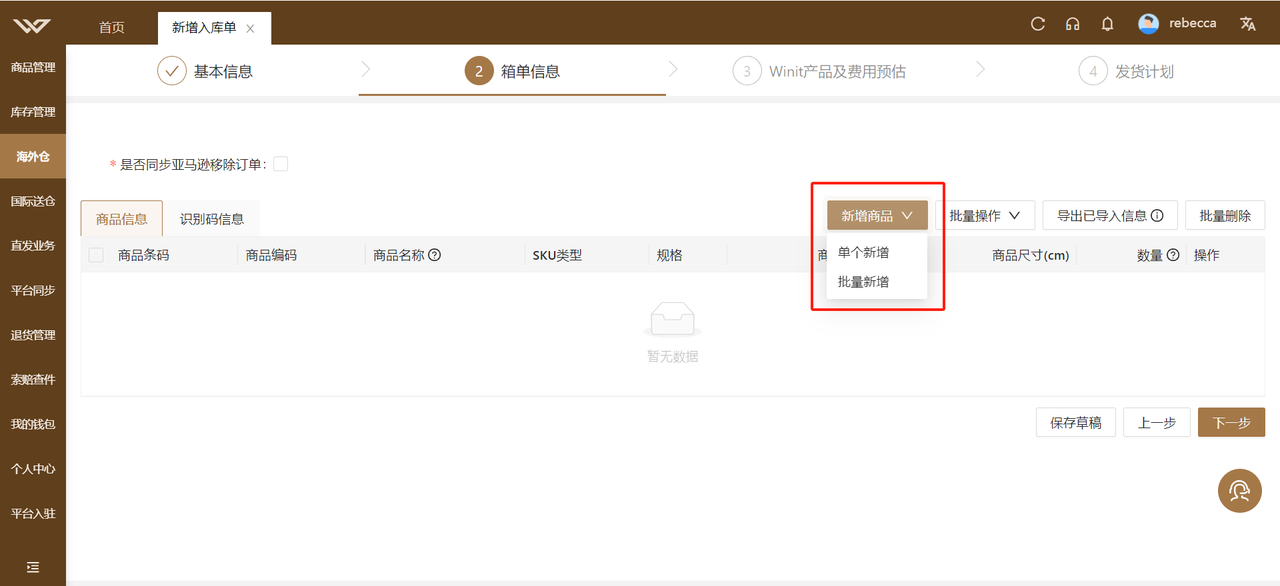This screenshot has height=586, width=1280.
Task: Open 海外仓 in sidebar
Action: 33,156
